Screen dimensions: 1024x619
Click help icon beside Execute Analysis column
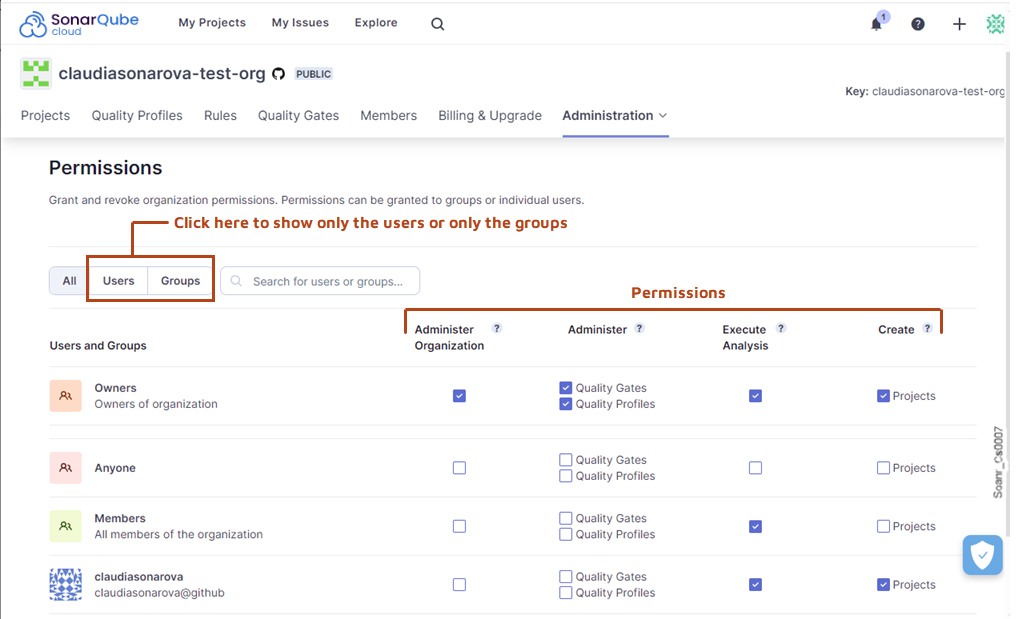[781, 328]
